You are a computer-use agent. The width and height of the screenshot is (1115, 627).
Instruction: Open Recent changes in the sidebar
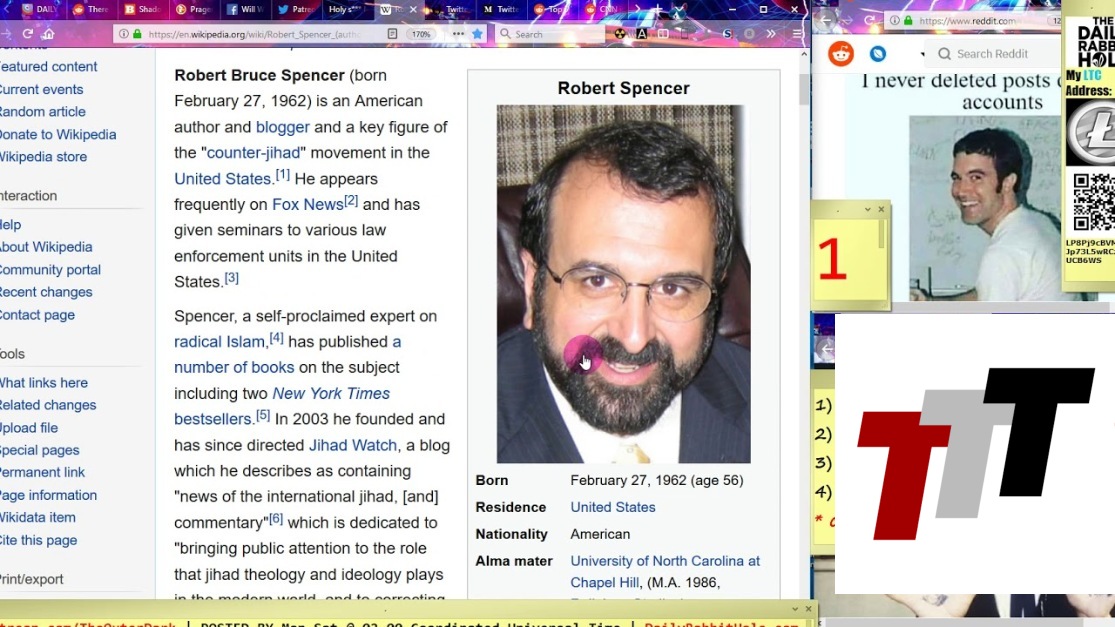(46, 292)
